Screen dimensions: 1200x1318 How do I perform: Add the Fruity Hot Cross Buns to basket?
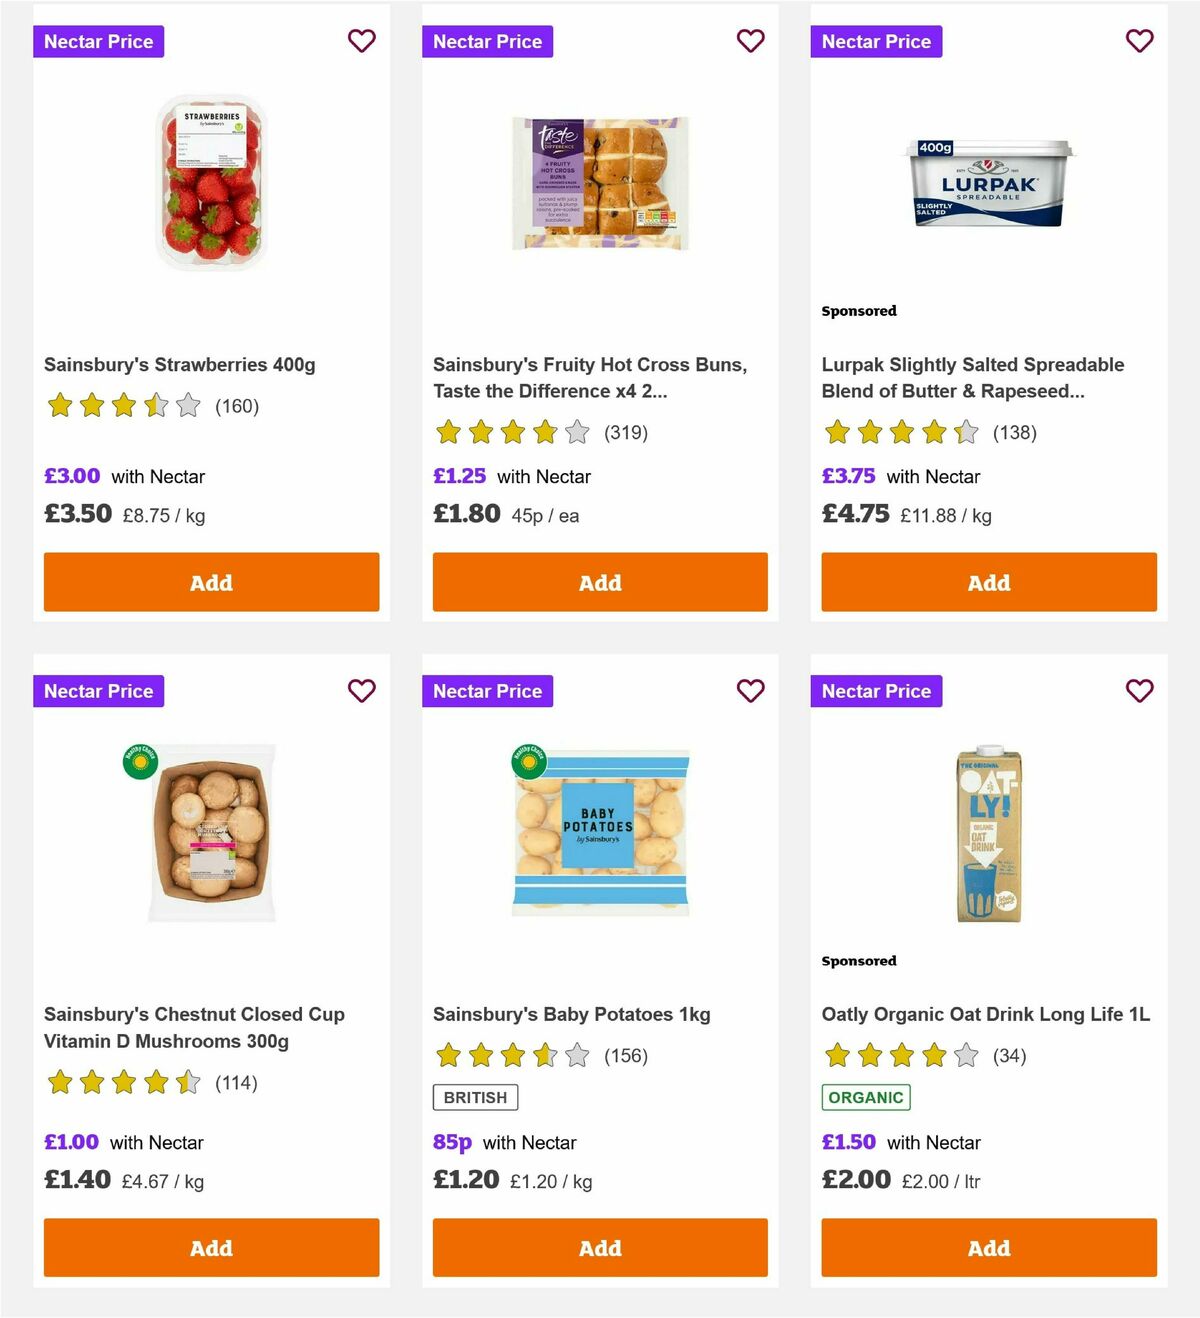point(600,581)
